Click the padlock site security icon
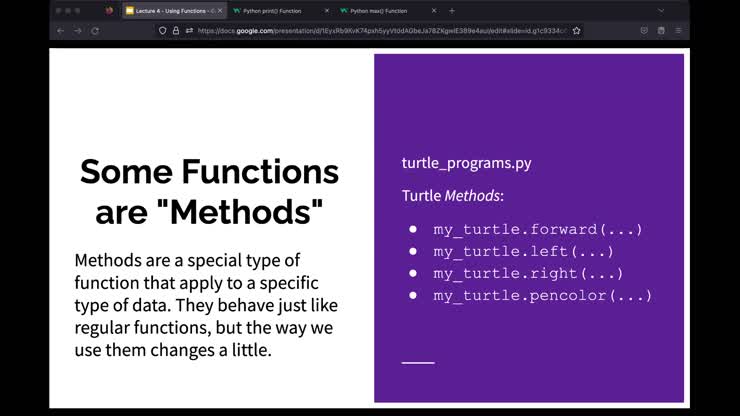The image size is (740, 416). tap(176, 30)
